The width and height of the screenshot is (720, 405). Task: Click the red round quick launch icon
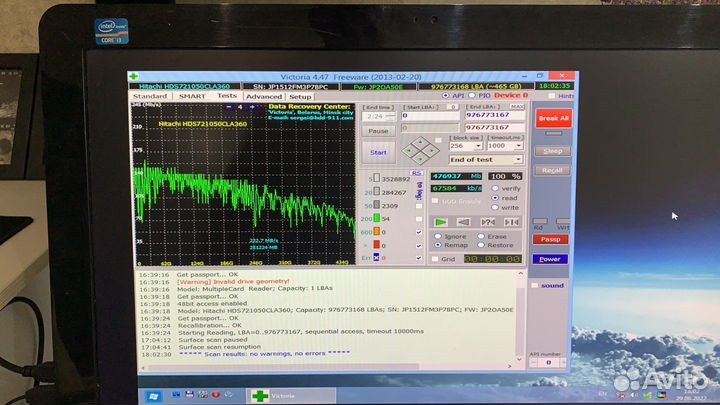click(215, 394)
